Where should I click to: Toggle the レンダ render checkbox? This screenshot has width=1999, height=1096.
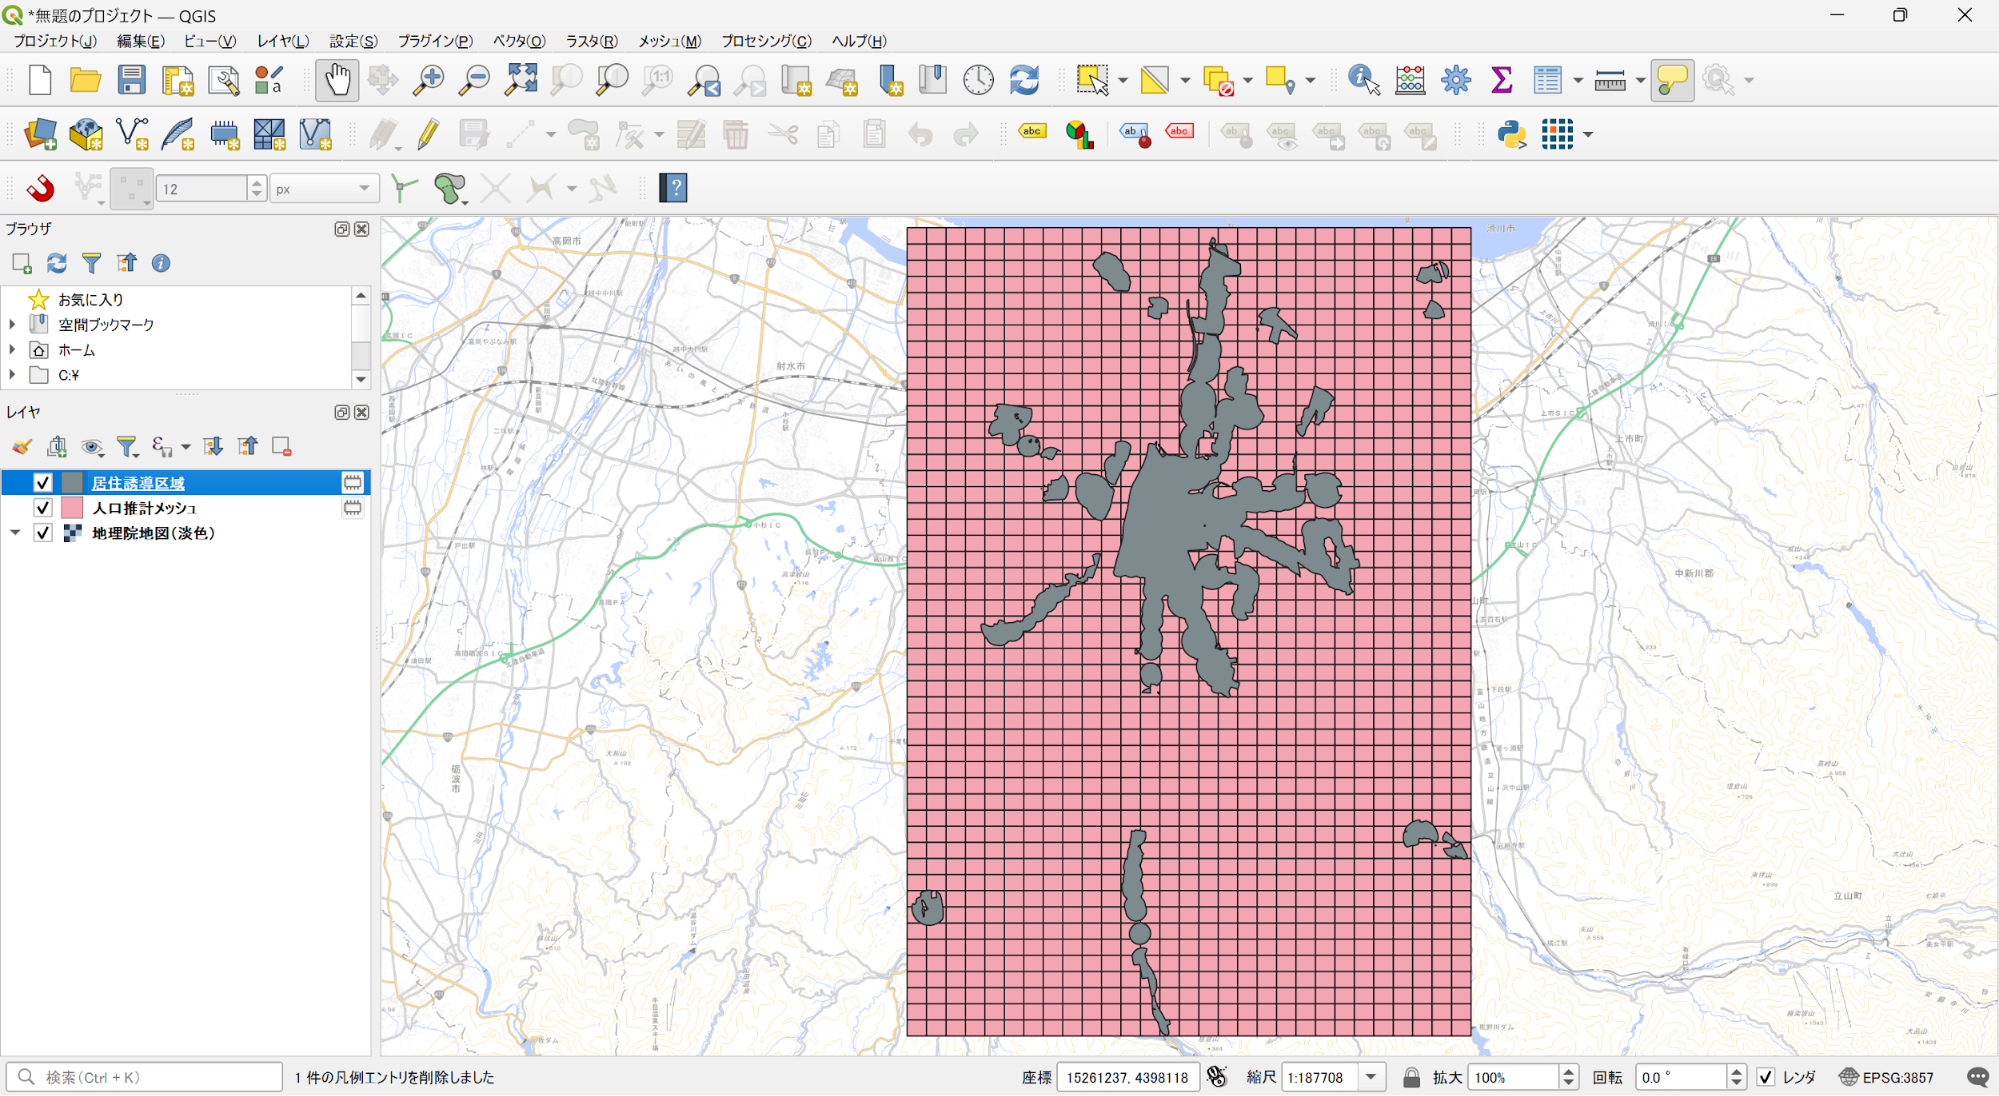pos(1766,1077)
